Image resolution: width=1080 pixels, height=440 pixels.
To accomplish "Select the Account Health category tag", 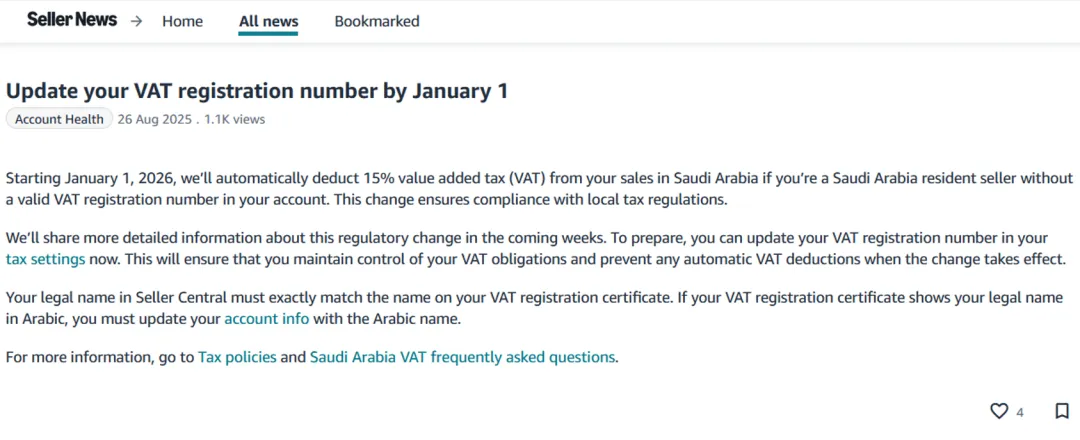I will click(x=59, y=119).
